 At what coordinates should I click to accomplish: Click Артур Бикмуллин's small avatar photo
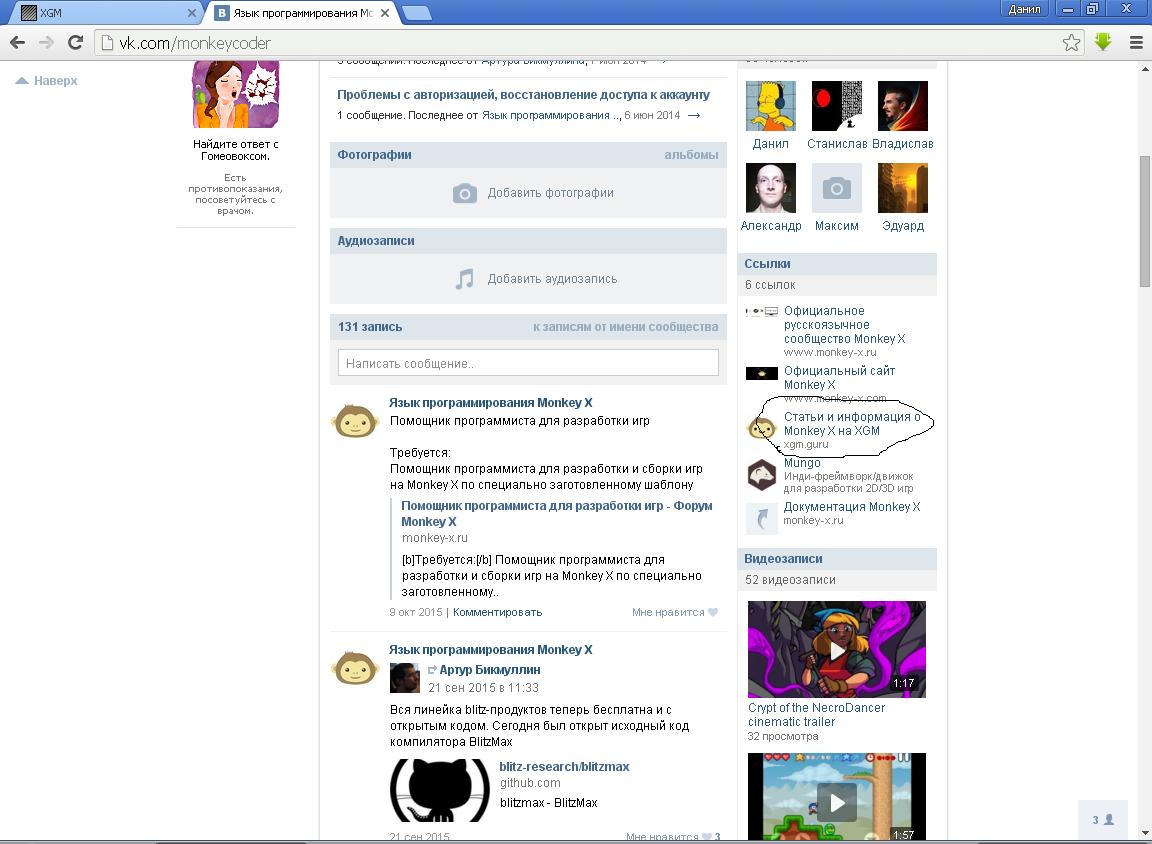404,678
